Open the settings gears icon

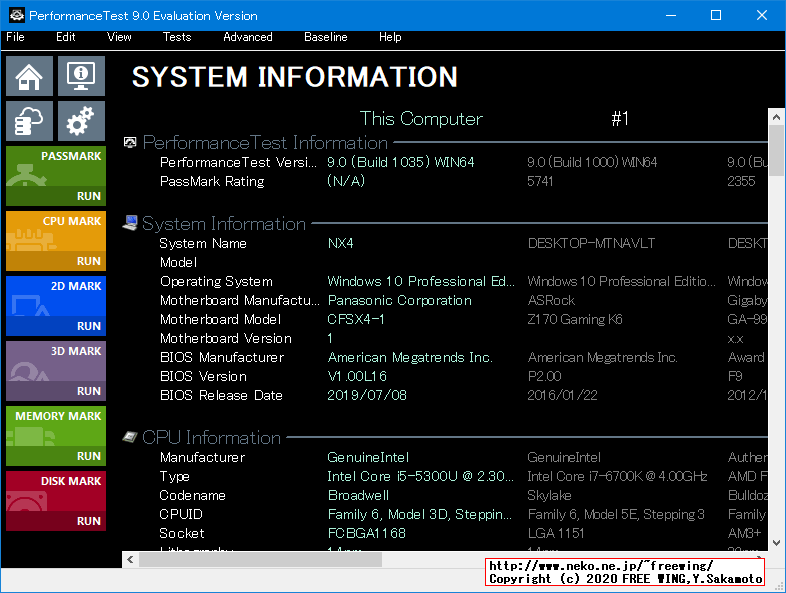(x=81, y=121)
